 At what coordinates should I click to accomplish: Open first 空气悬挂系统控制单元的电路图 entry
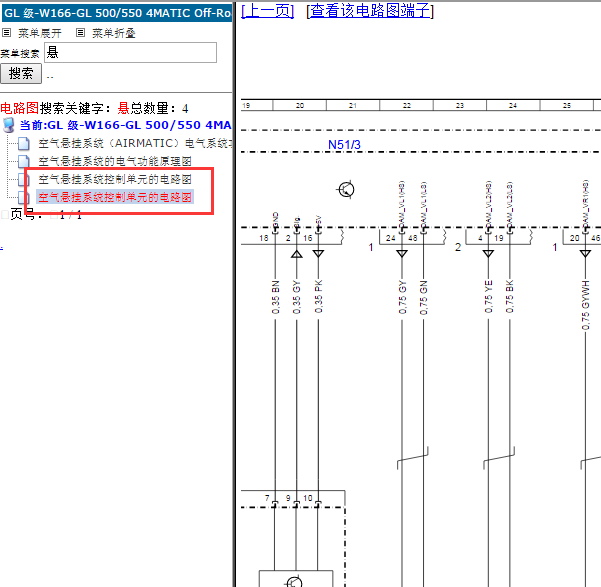[x=115, y=179]
